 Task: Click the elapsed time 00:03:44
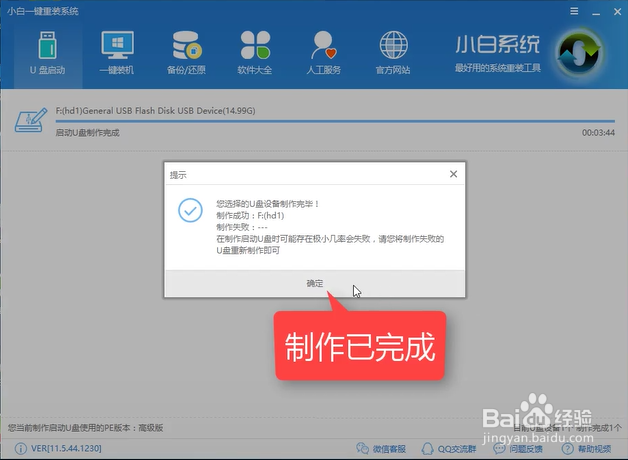(598, 133)
